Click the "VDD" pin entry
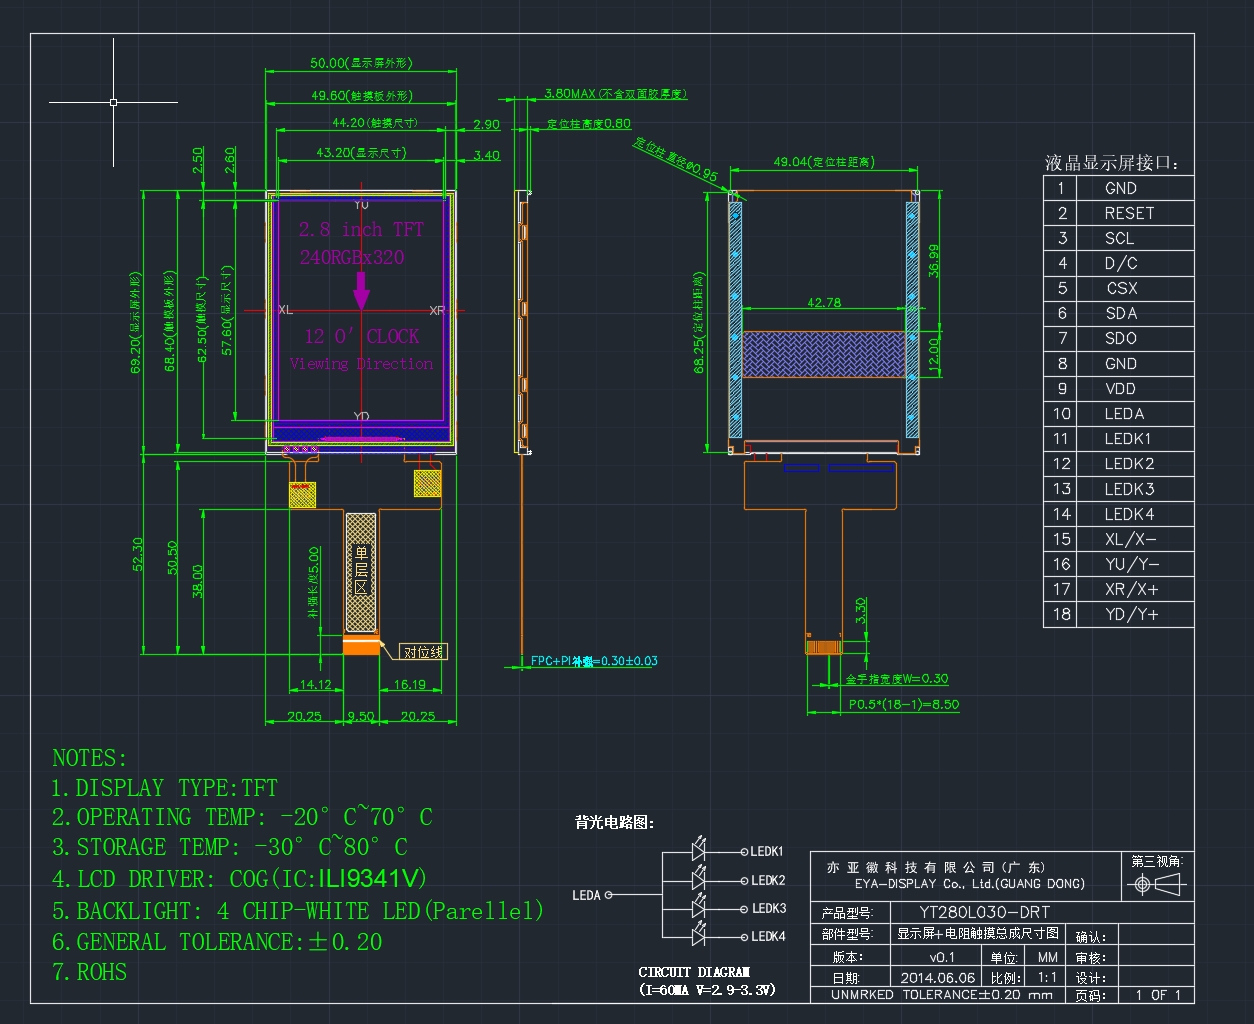The width and height of the screenshot is (1254, 1024). coord(1120,389)
